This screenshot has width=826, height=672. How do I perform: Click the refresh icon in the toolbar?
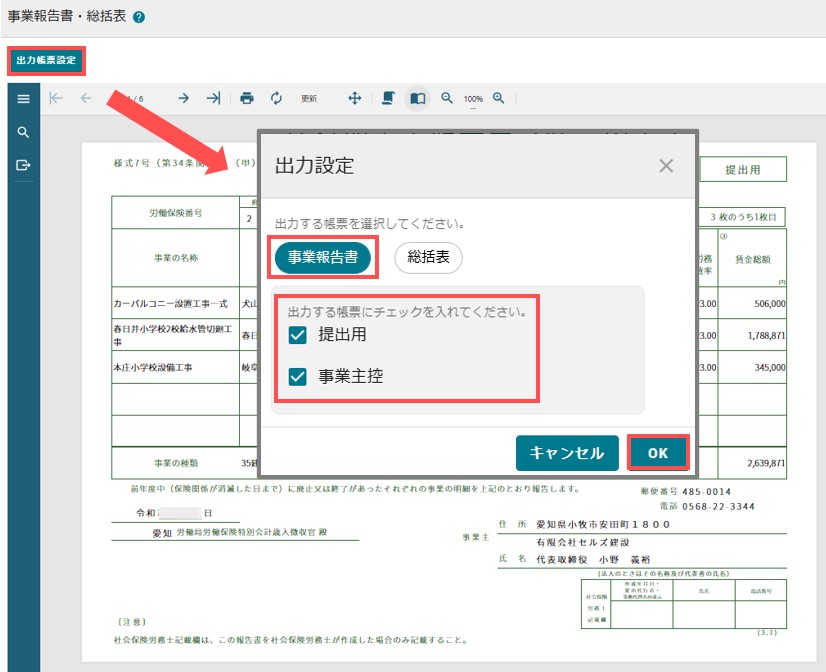point(276,98)
